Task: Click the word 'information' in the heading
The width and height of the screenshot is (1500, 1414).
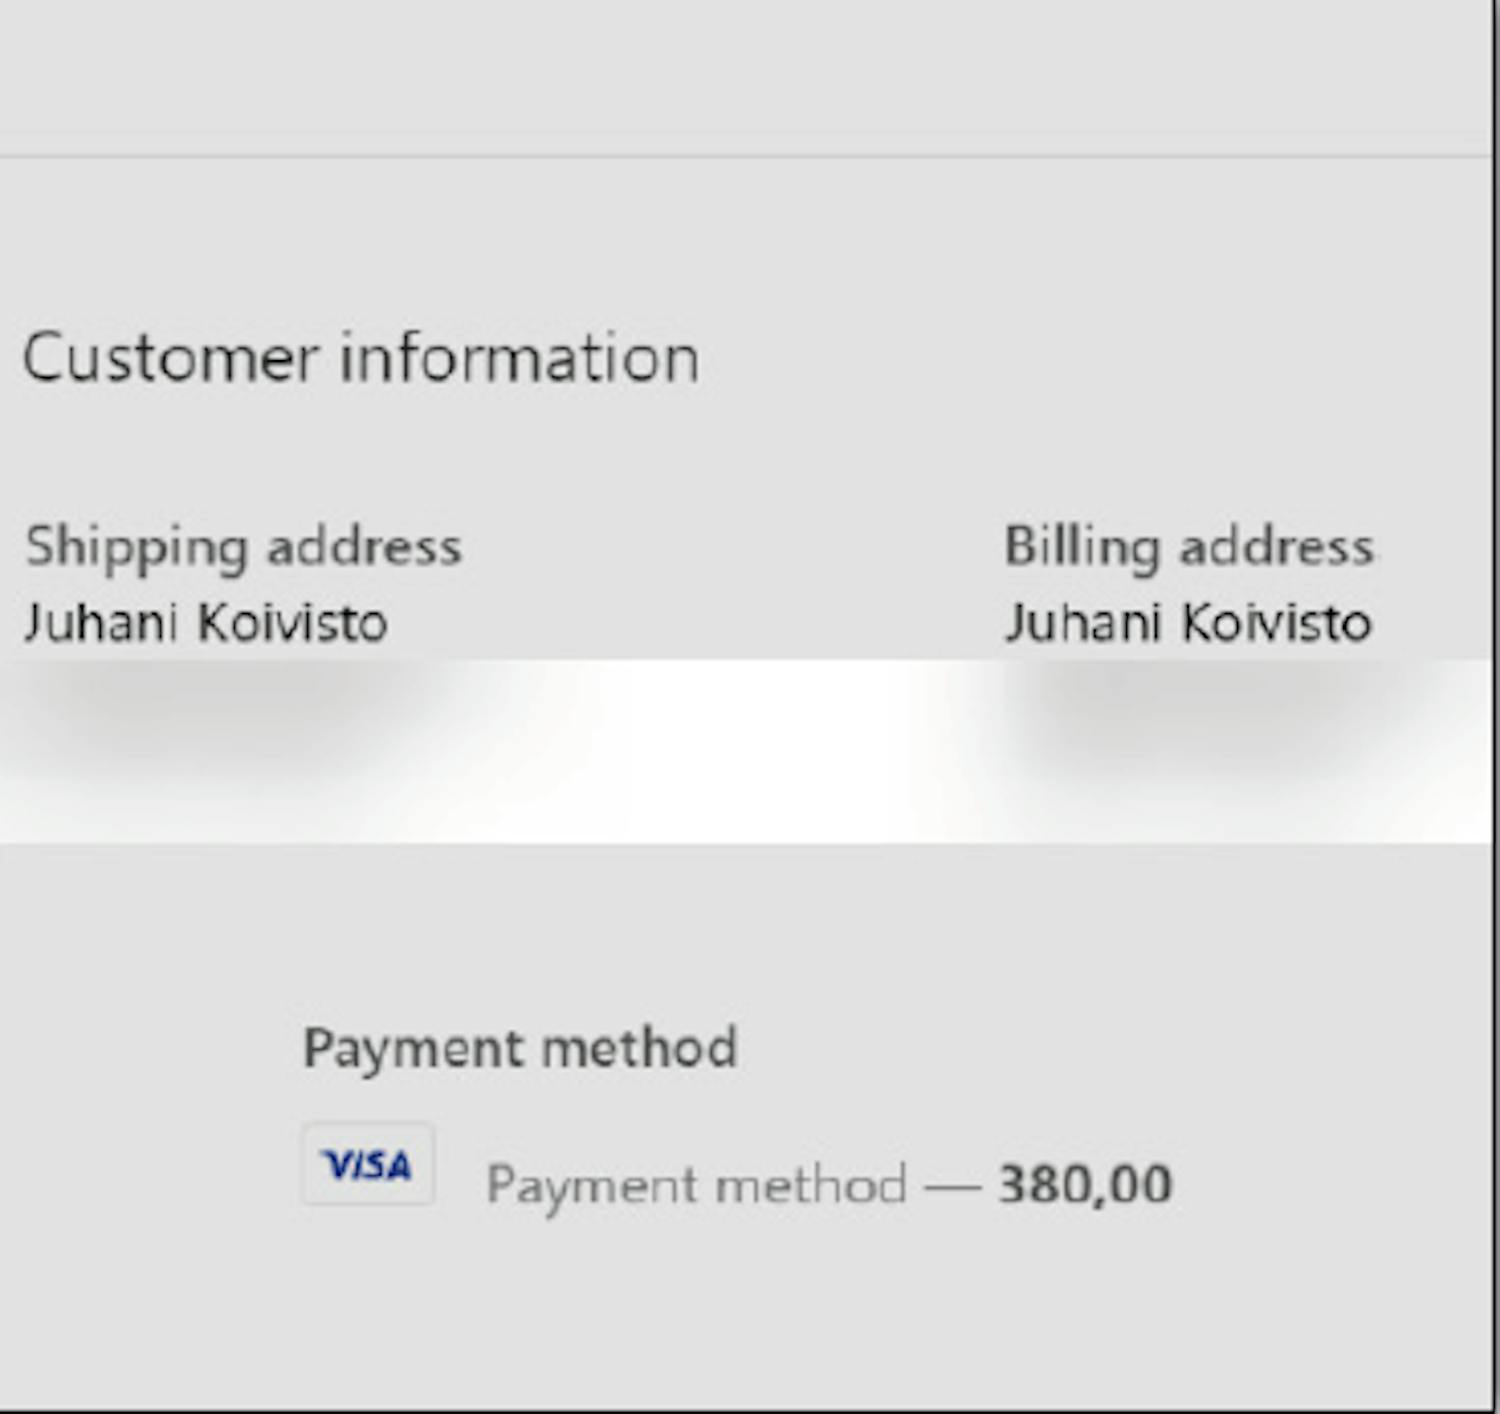Action: [519, 358]
